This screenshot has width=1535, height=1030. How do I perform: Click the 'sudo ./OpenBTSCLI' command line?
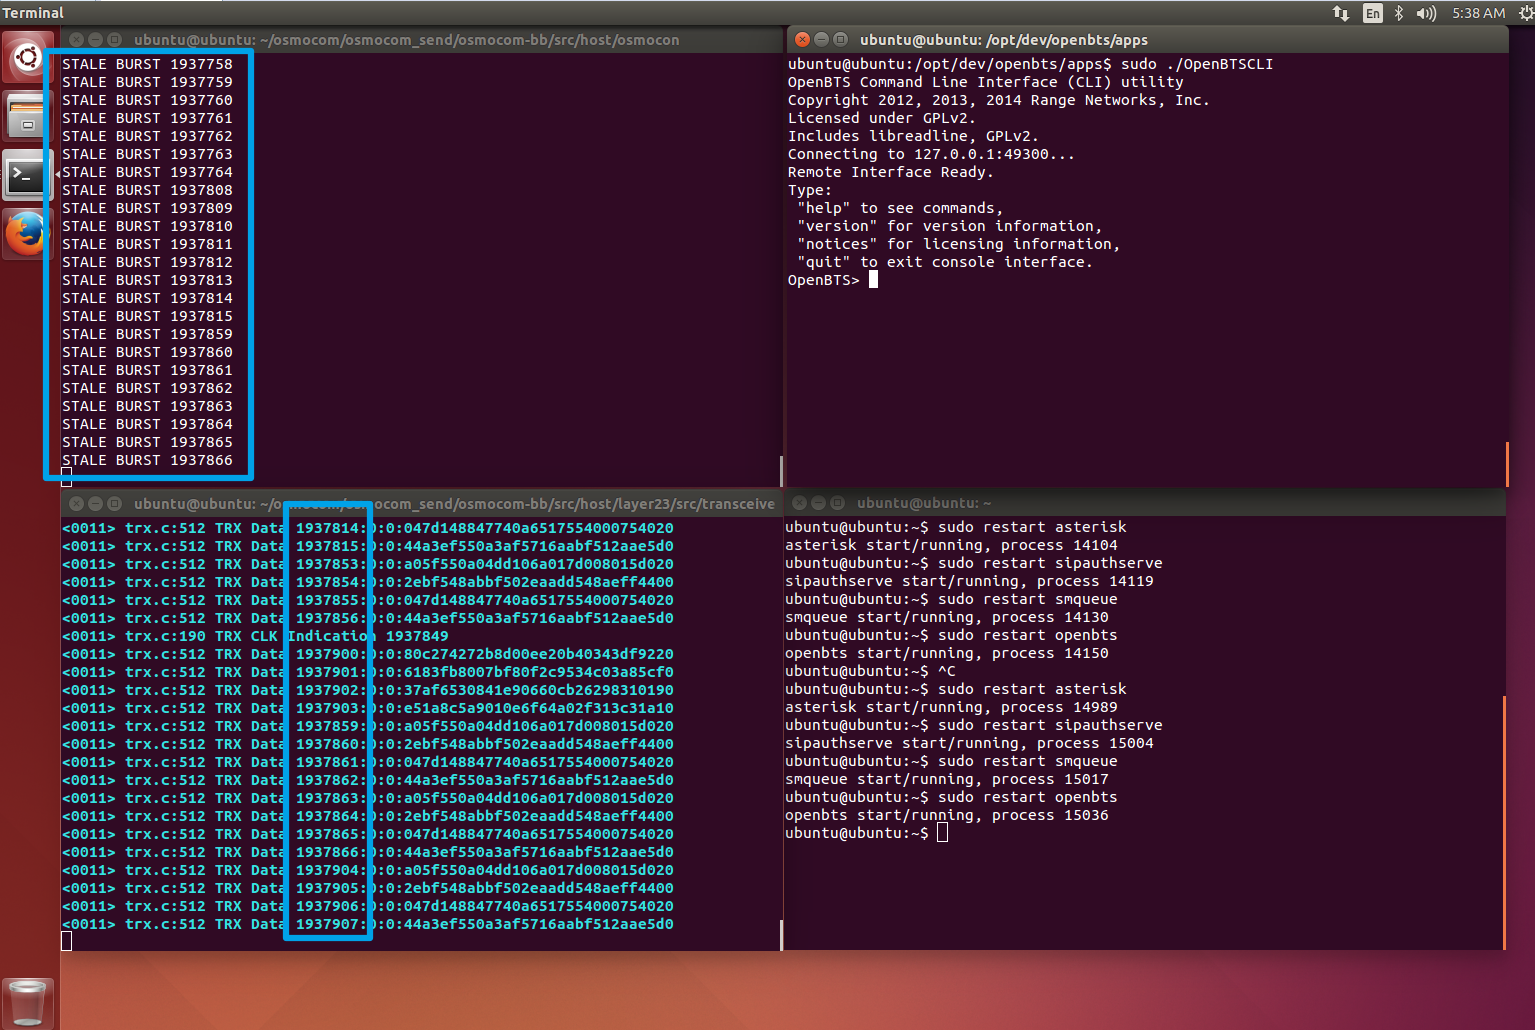pos(1030,64)
